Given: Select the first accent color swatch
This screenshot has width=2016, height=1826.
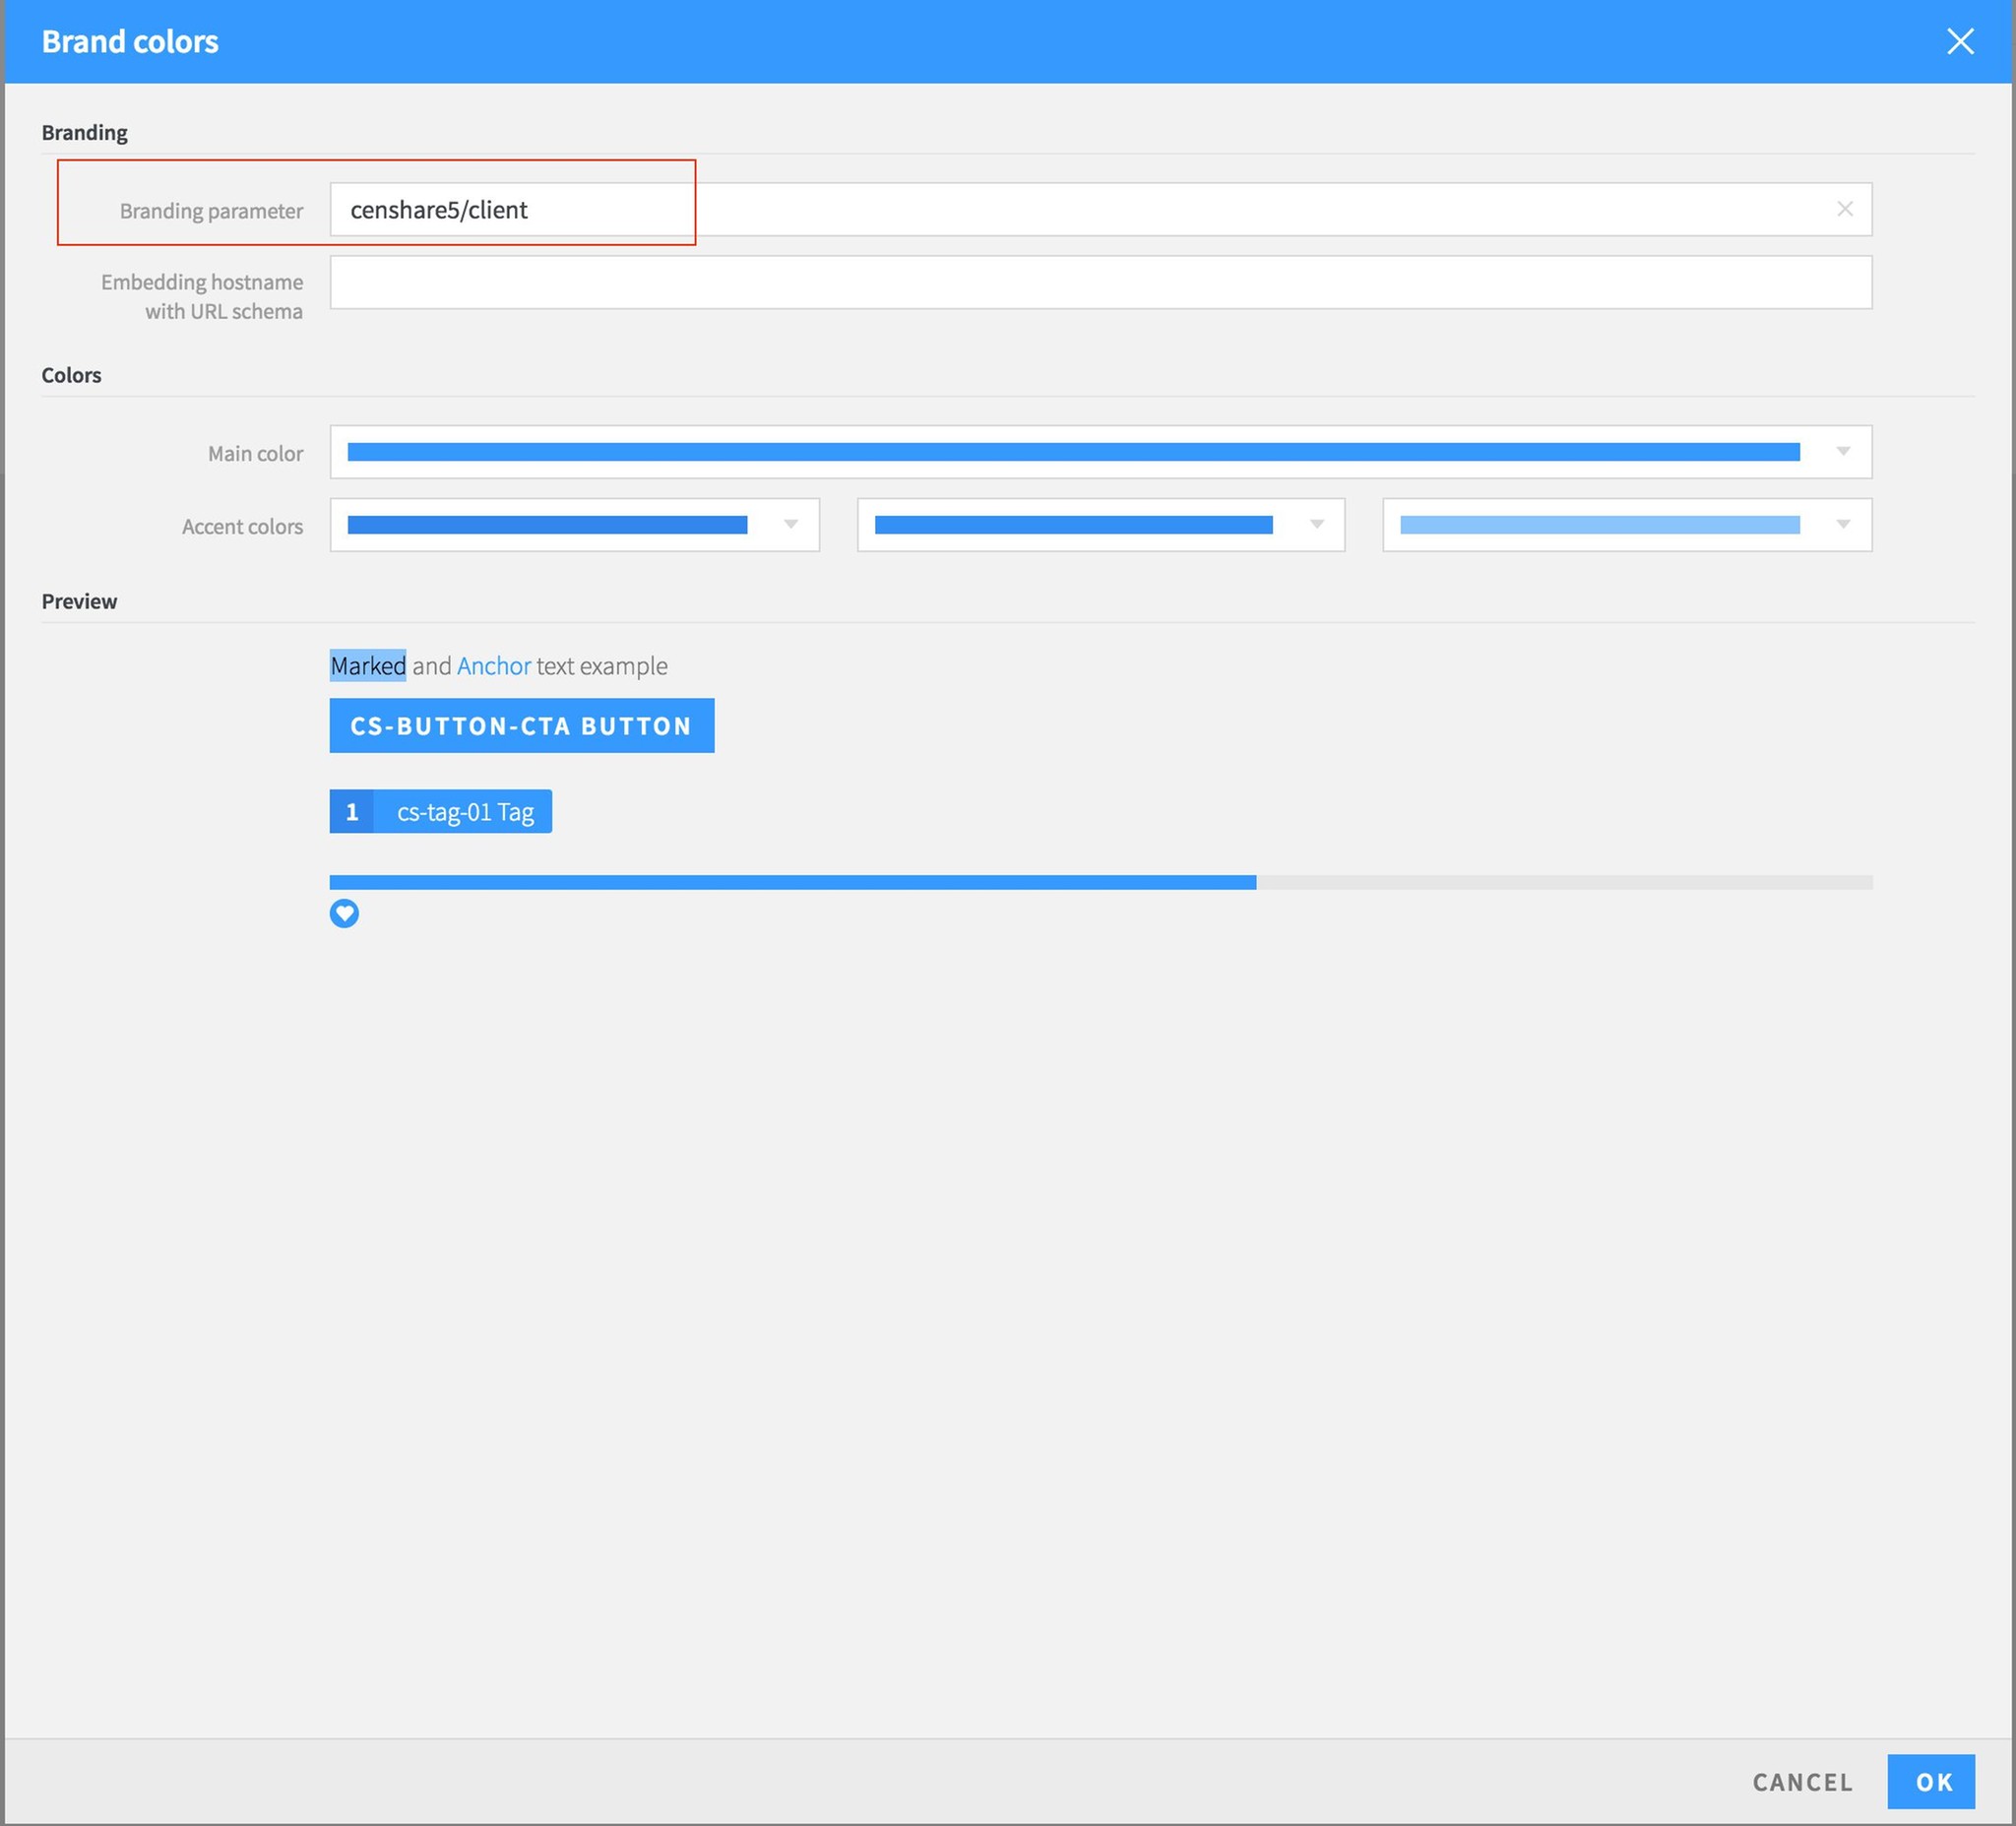Looking at the screenshot, I should click(546, 525).
